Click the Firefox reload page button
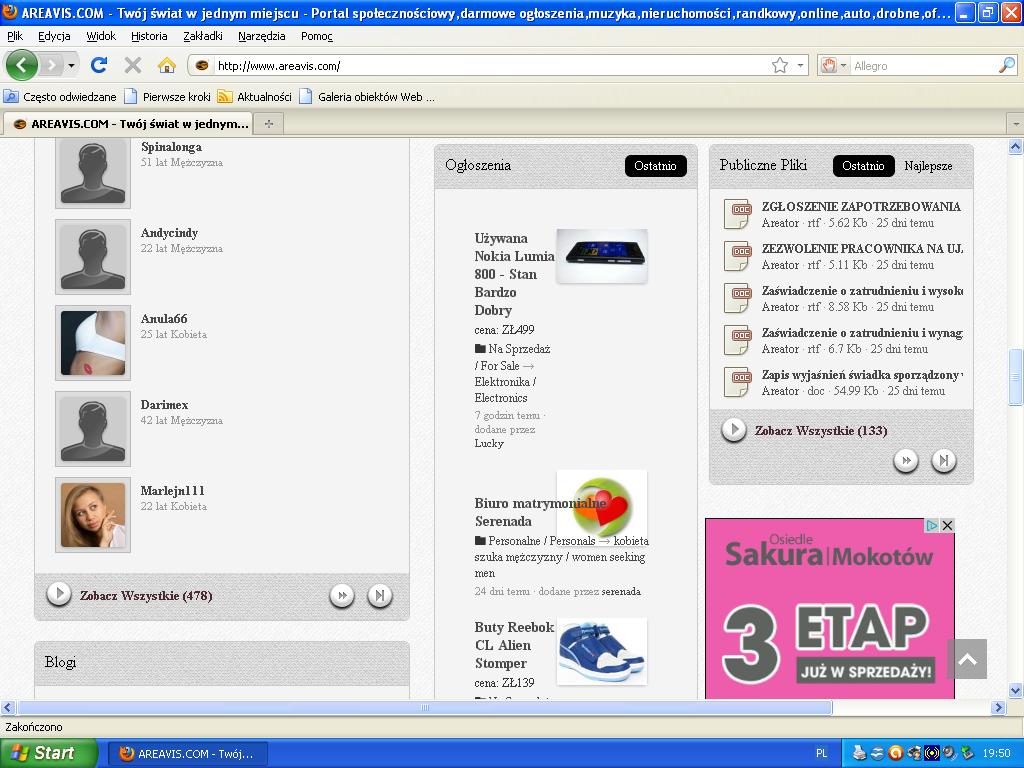Viewport: 1024px width, 768px height. [x=98, y=65]
